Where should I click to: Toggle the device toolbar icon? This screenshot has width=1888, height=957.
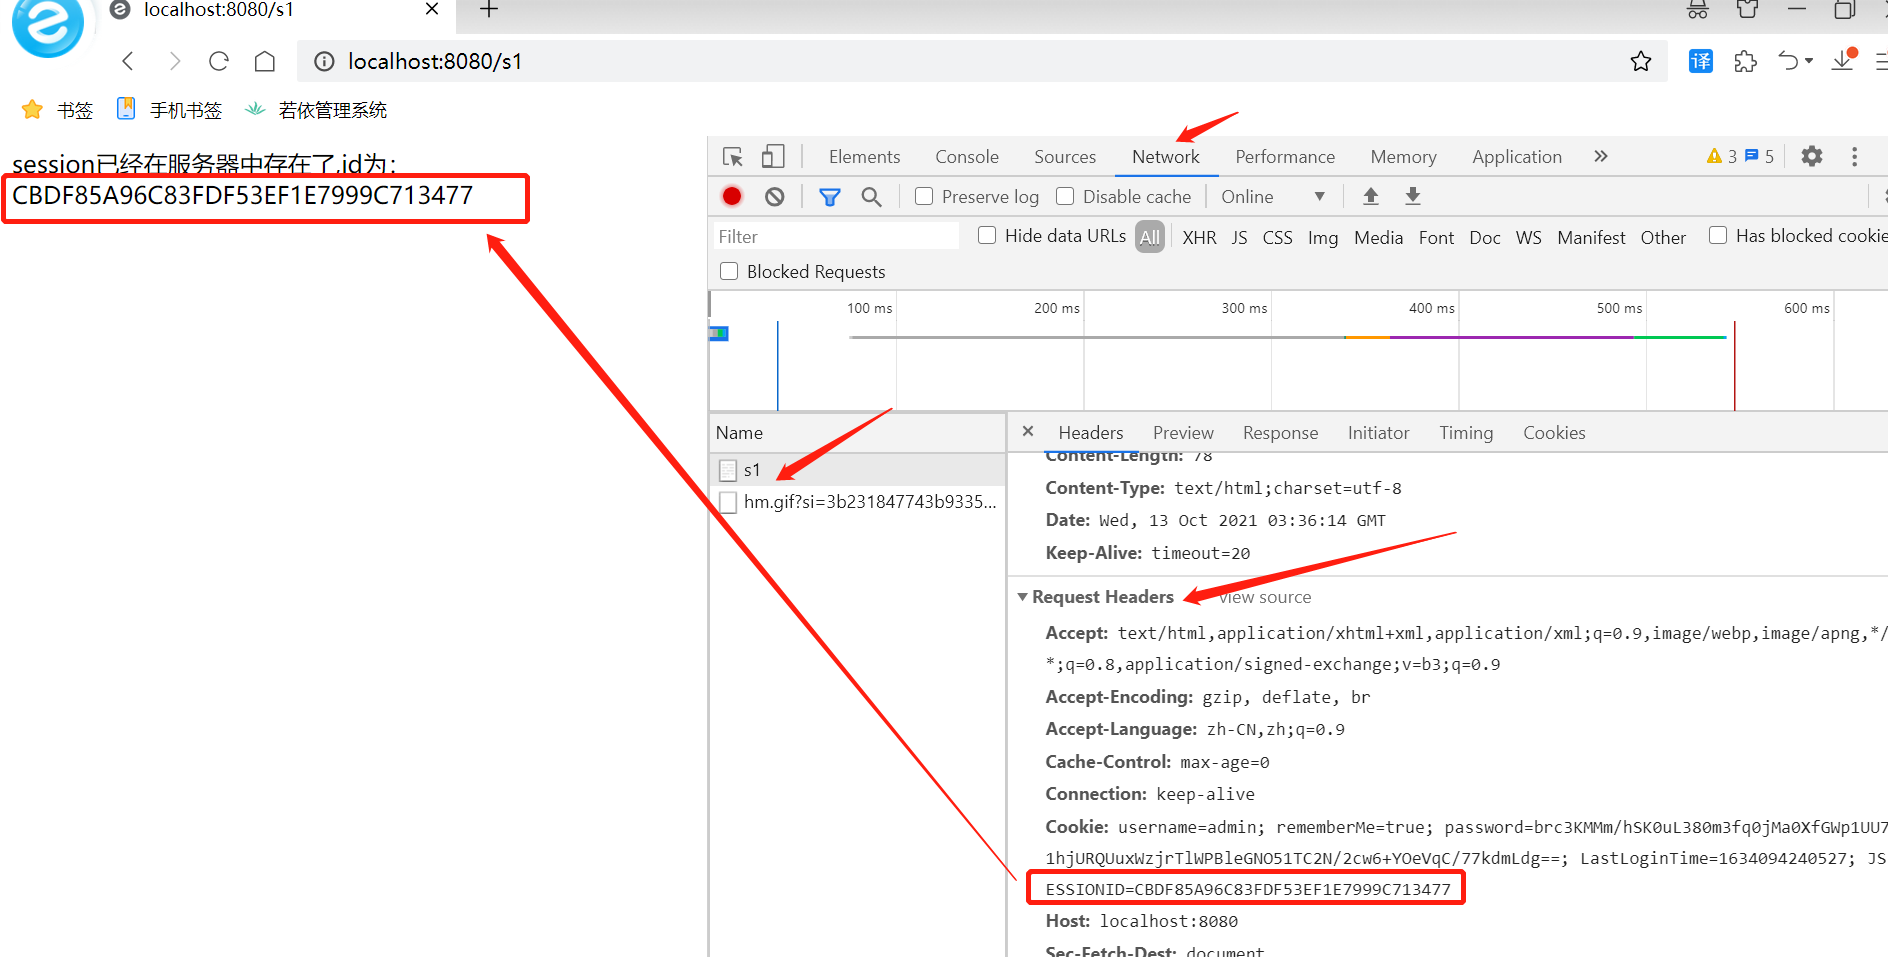[773, 157]
